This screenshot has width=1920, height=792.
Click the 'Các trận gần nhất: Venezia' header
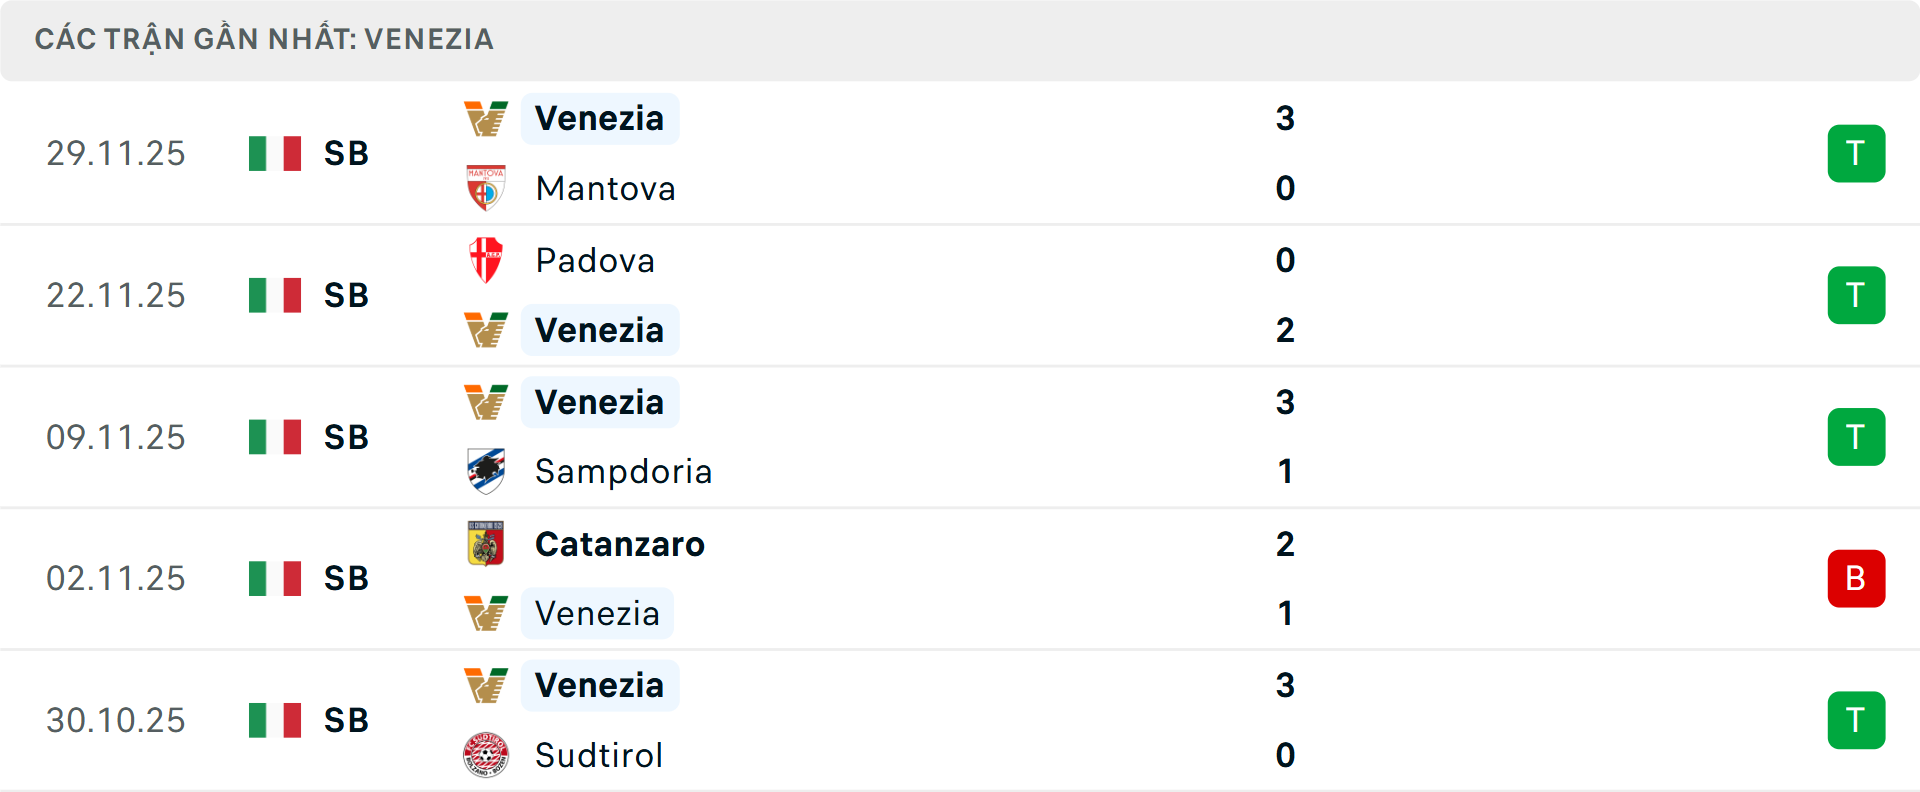coord(264,39)
